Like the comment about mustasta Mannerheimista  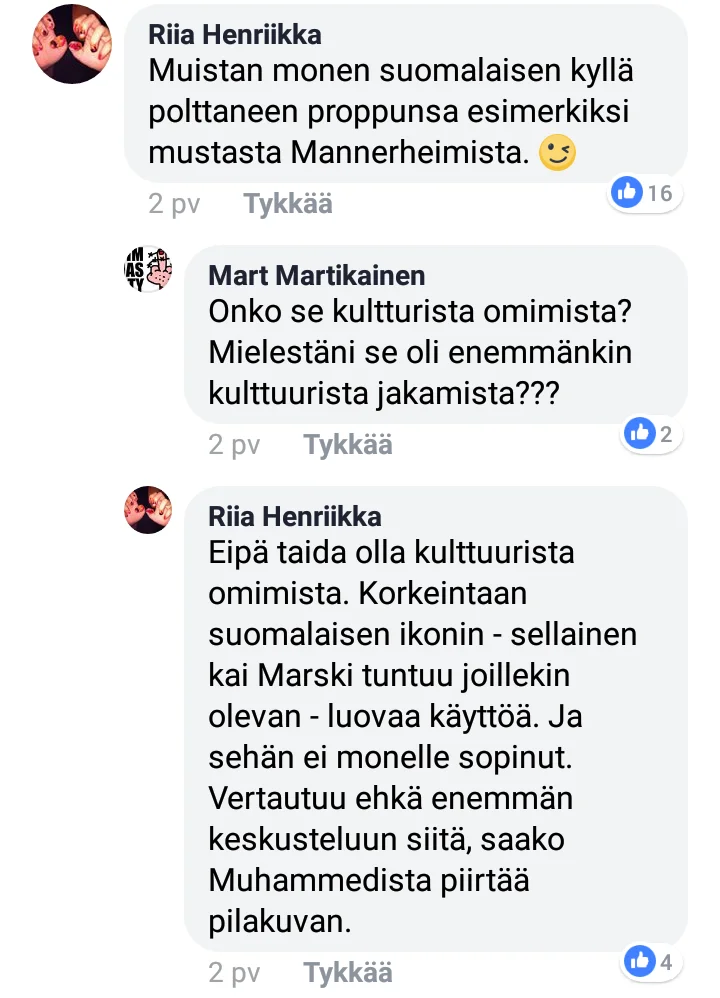click(x=288, y=204)
